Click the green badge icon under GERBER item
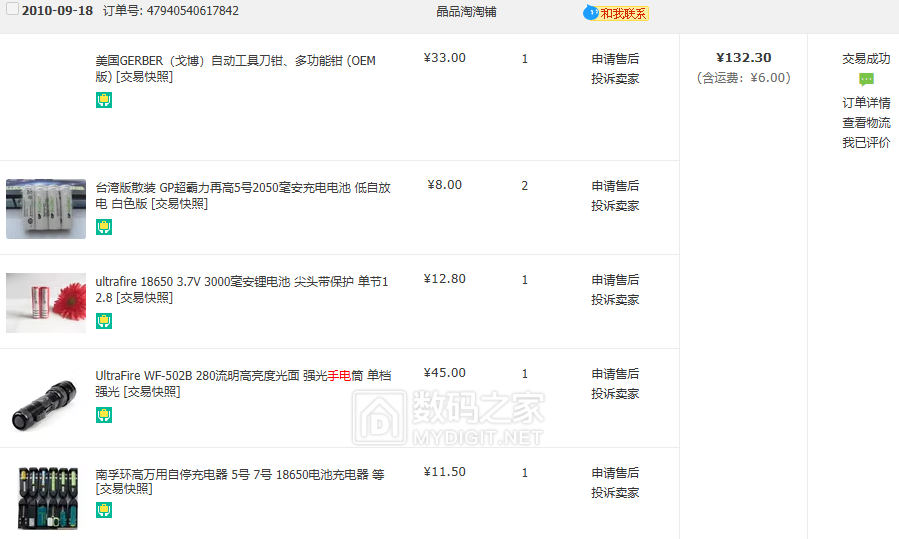This screenshot has height=539, width=899. pos(104,100)
